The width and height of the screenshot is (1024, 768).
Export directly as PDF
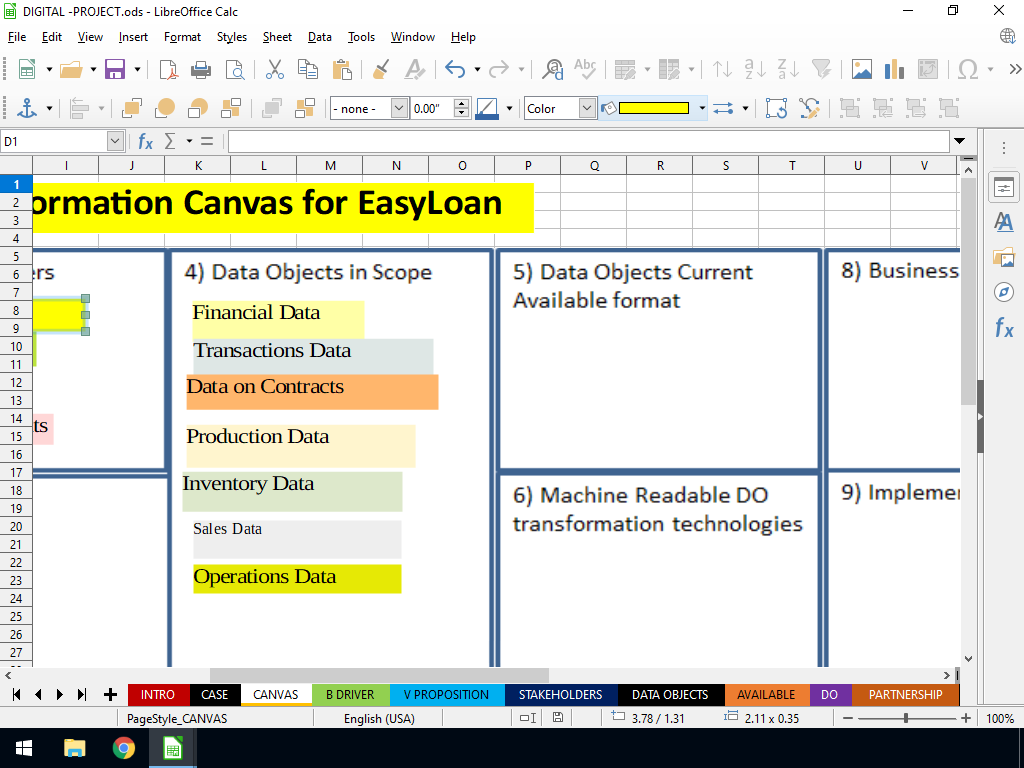click(168, 69)
